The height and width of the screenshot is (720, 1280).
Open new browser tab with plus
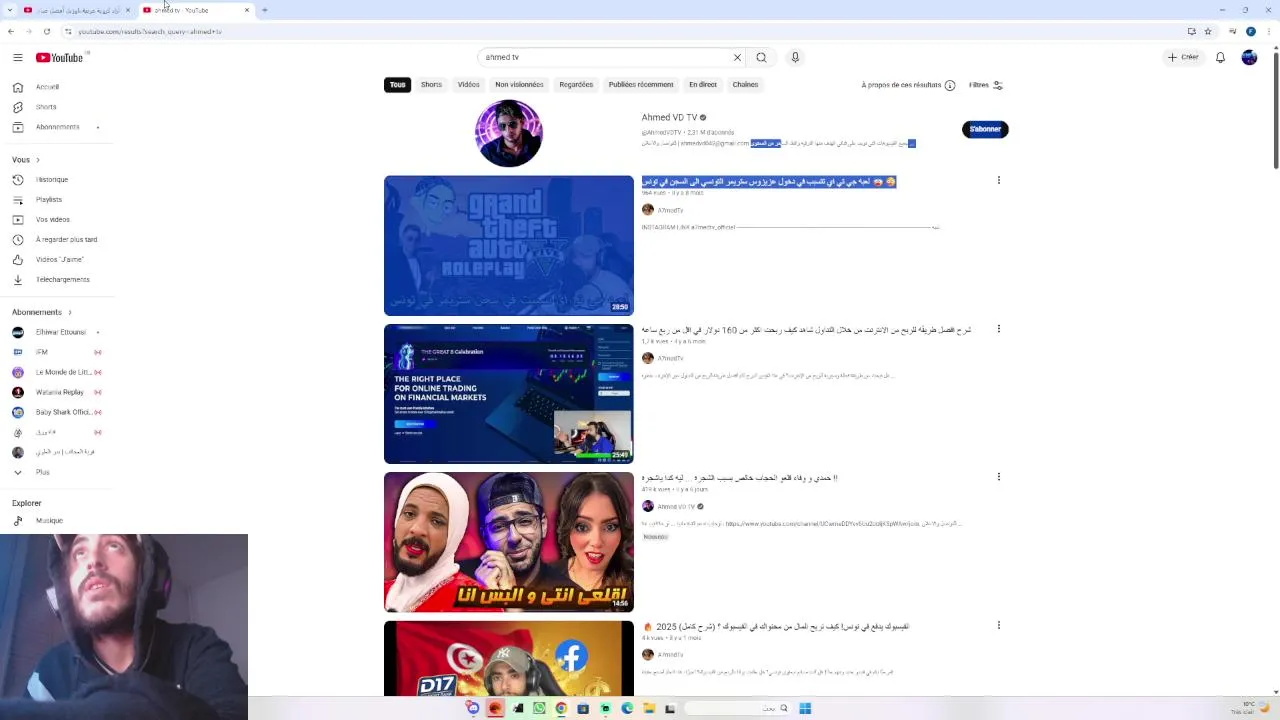coord(264,10)
